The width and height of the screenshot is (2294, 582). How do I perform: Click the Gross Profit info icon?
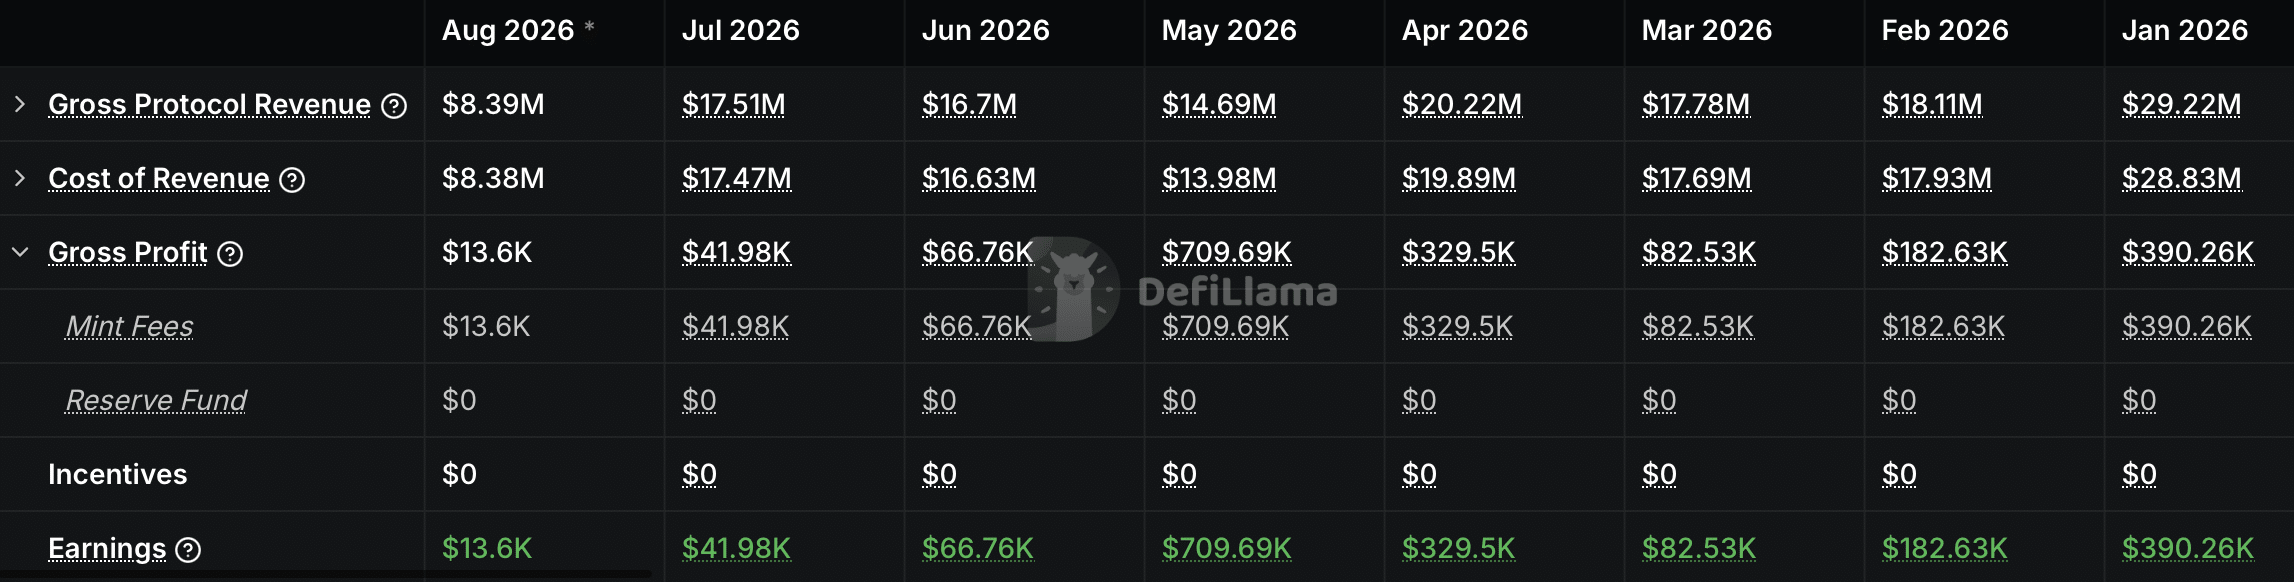point(230,253)
